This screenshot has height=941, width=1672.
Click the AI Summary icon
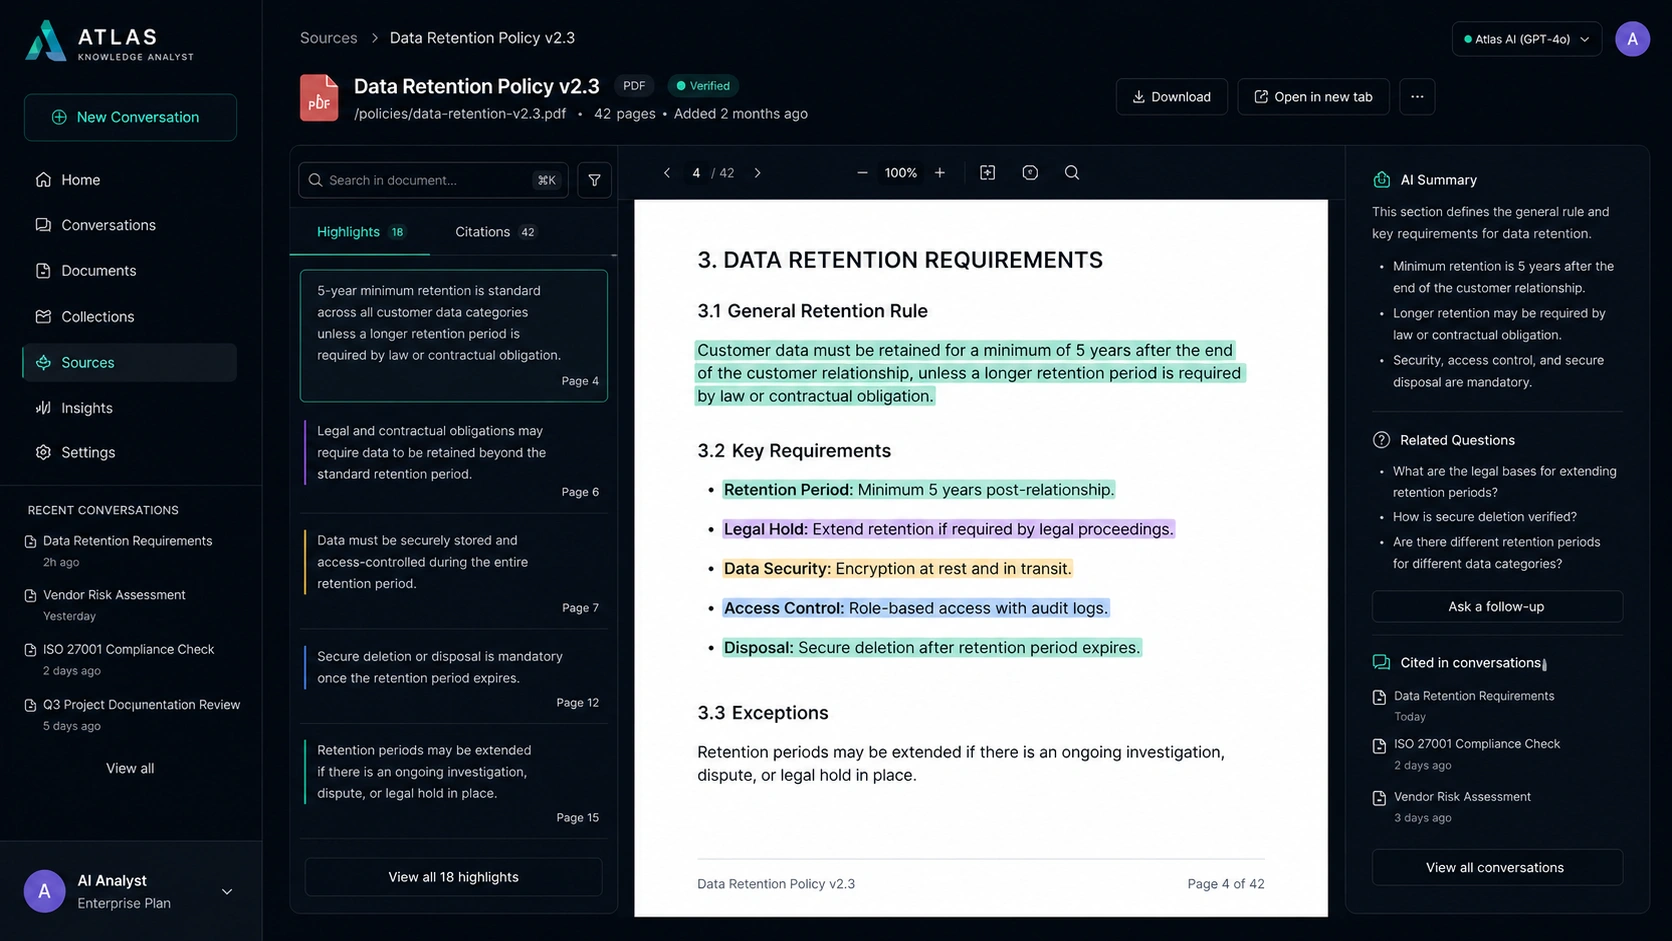(1382, 180)
